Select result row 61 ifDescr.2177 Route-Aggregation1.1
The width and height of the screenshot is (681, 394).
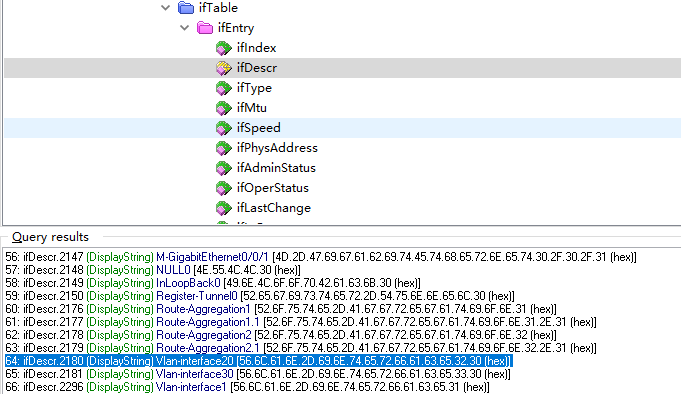(301, 322)
